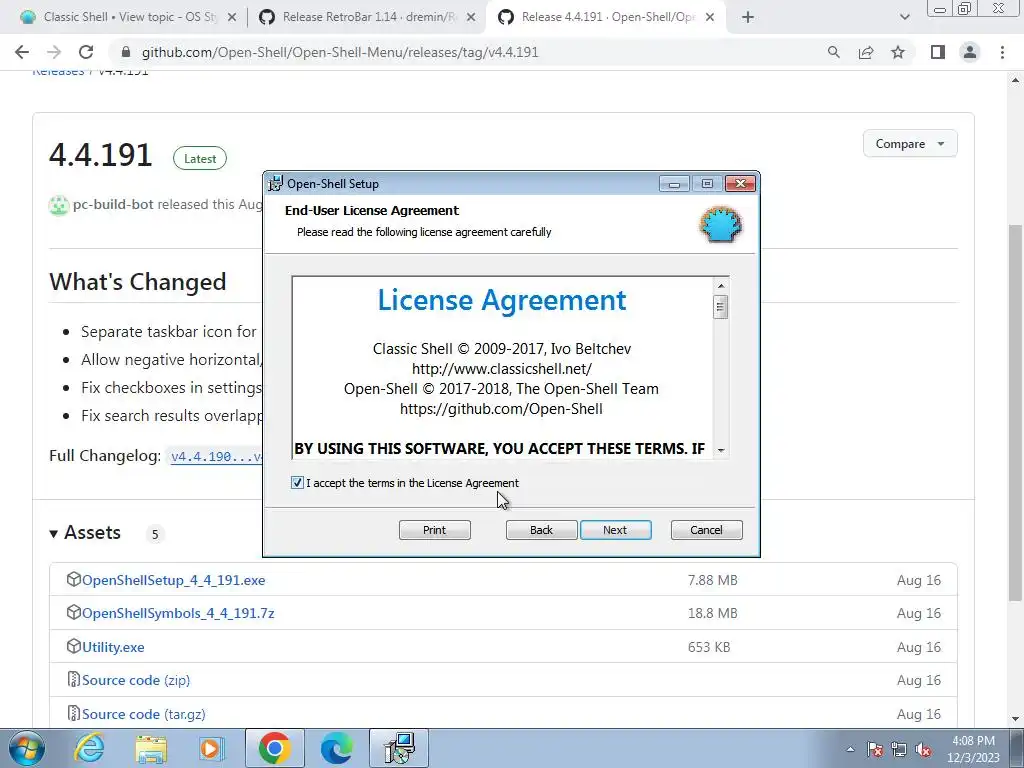
Task: Click the pc-build-bot author link
Action: coord(113,204)
